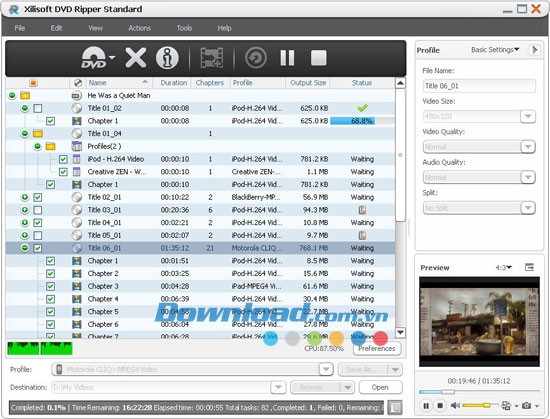Click the Profiles(2) group icon
Image resolution: width=550 pixels, height=419 pixels.
pyautogui.click(x=76, y=146)
